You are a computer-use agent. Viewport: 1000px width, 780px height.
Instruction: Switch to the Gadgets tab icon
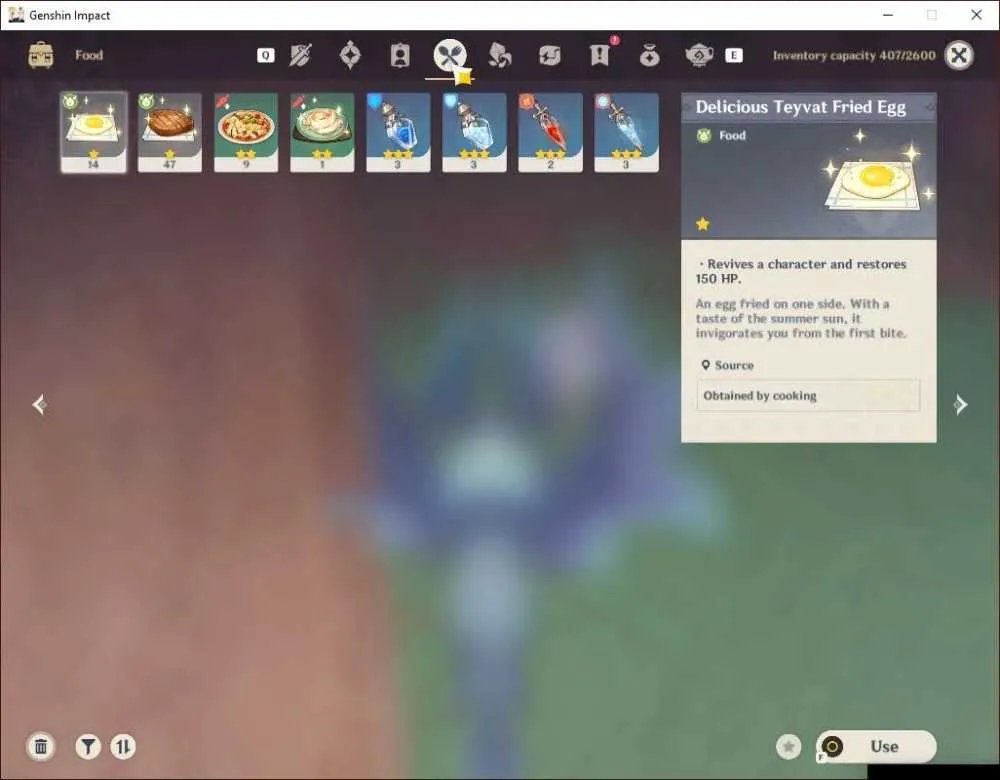[549, 55]
